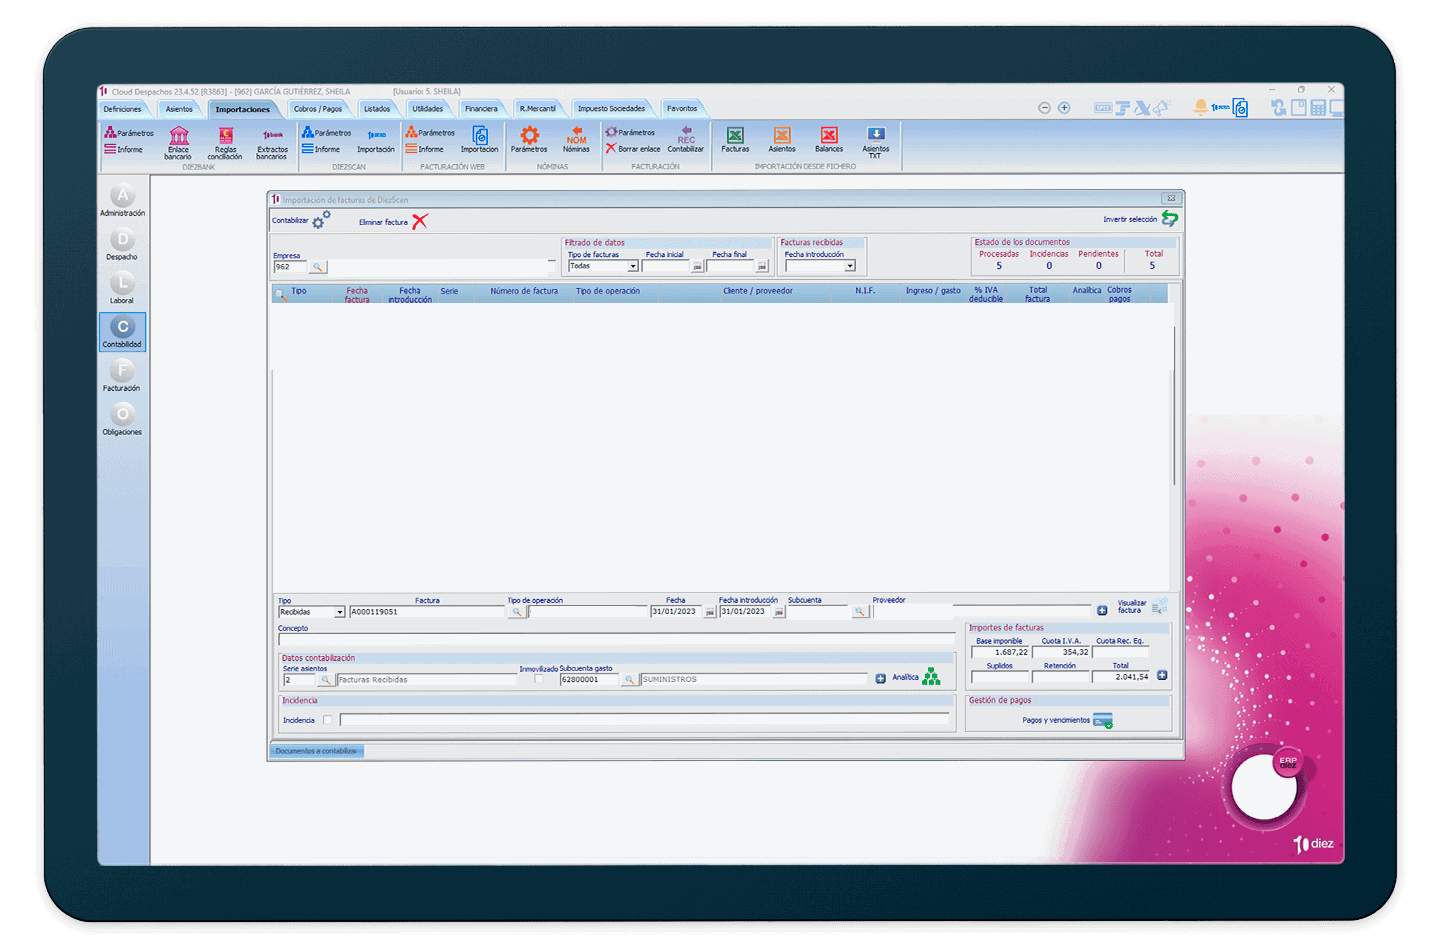Image resolution: width=1440 pixels, height=951 pixels.
Task: Toggle the Inmovilizado checkbox
Action: [539, 679]
